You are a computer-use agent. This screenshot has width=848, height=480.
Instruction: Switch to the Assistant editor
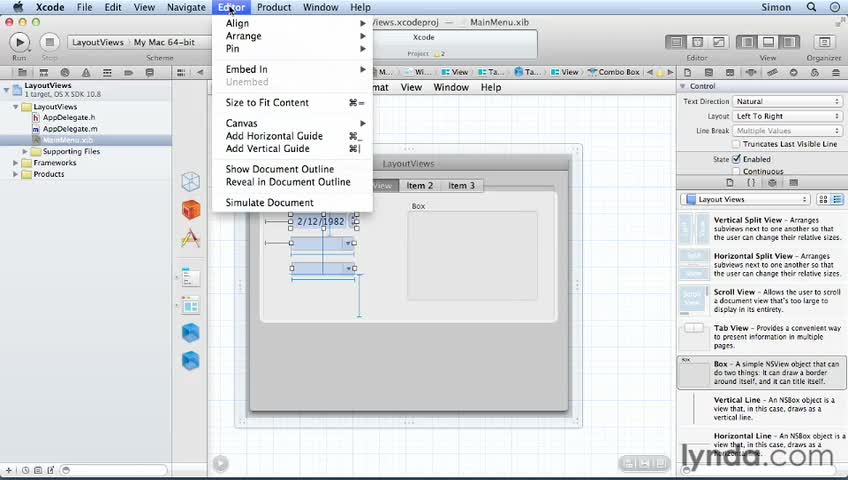697,42
